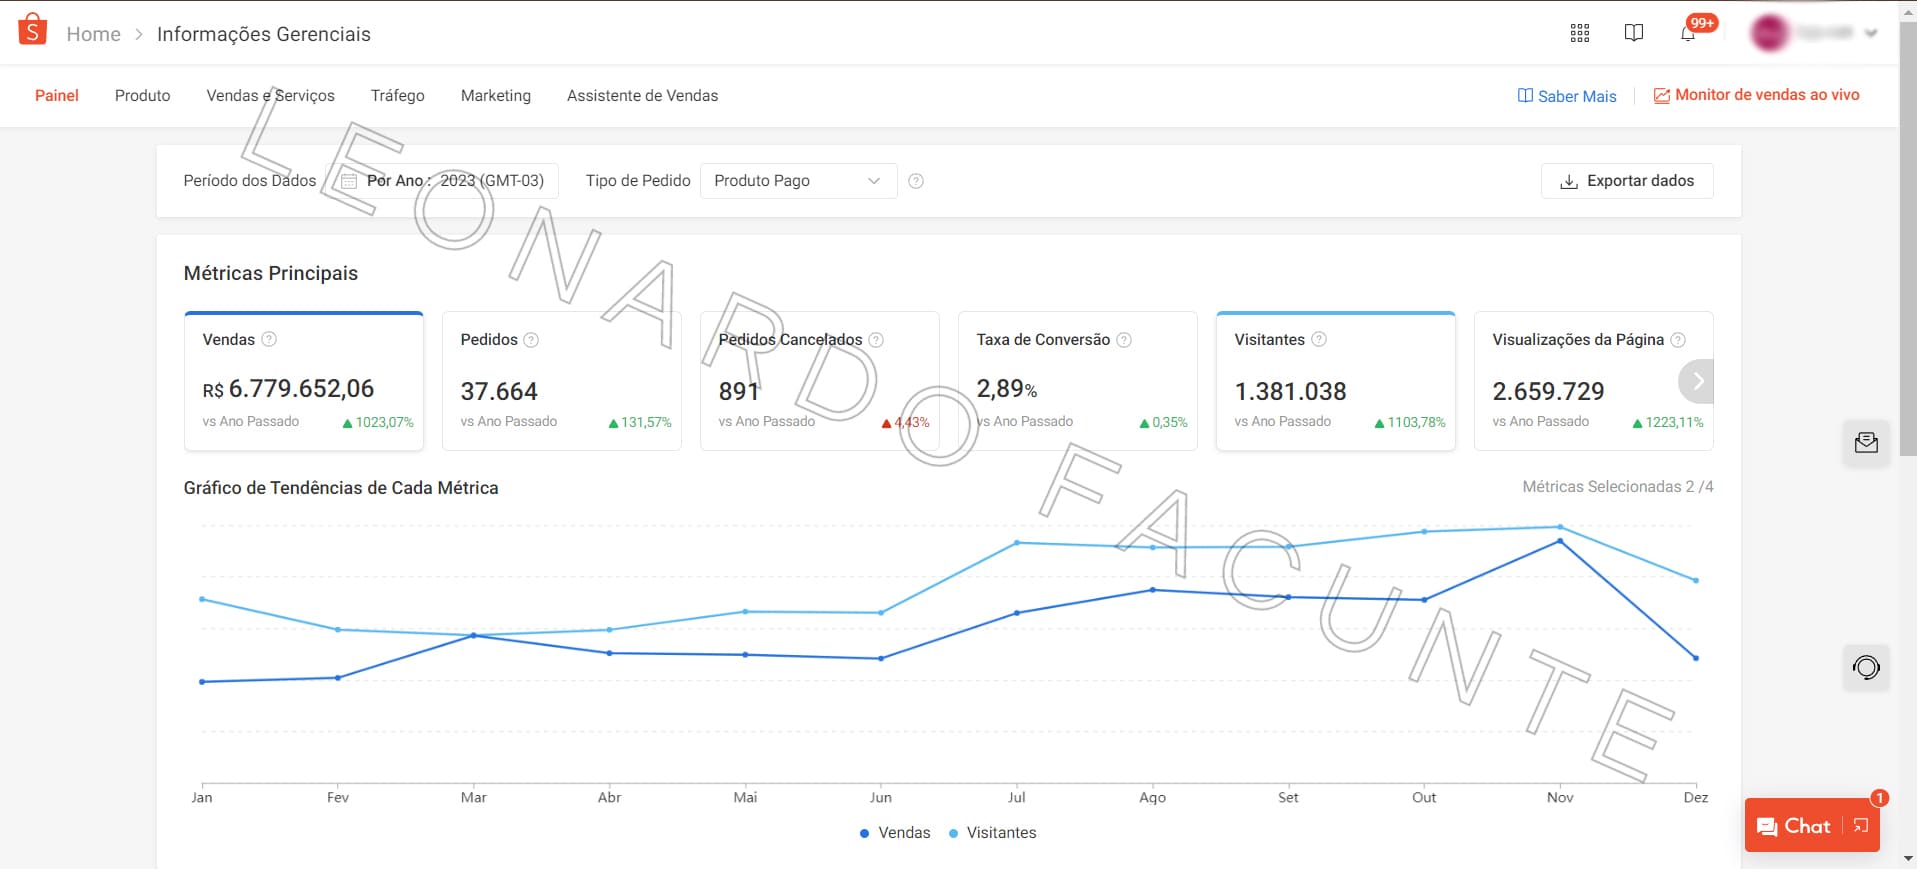Click the info icon beside Vendas
Screen dimensions: 1917x869
coord(269,339)
